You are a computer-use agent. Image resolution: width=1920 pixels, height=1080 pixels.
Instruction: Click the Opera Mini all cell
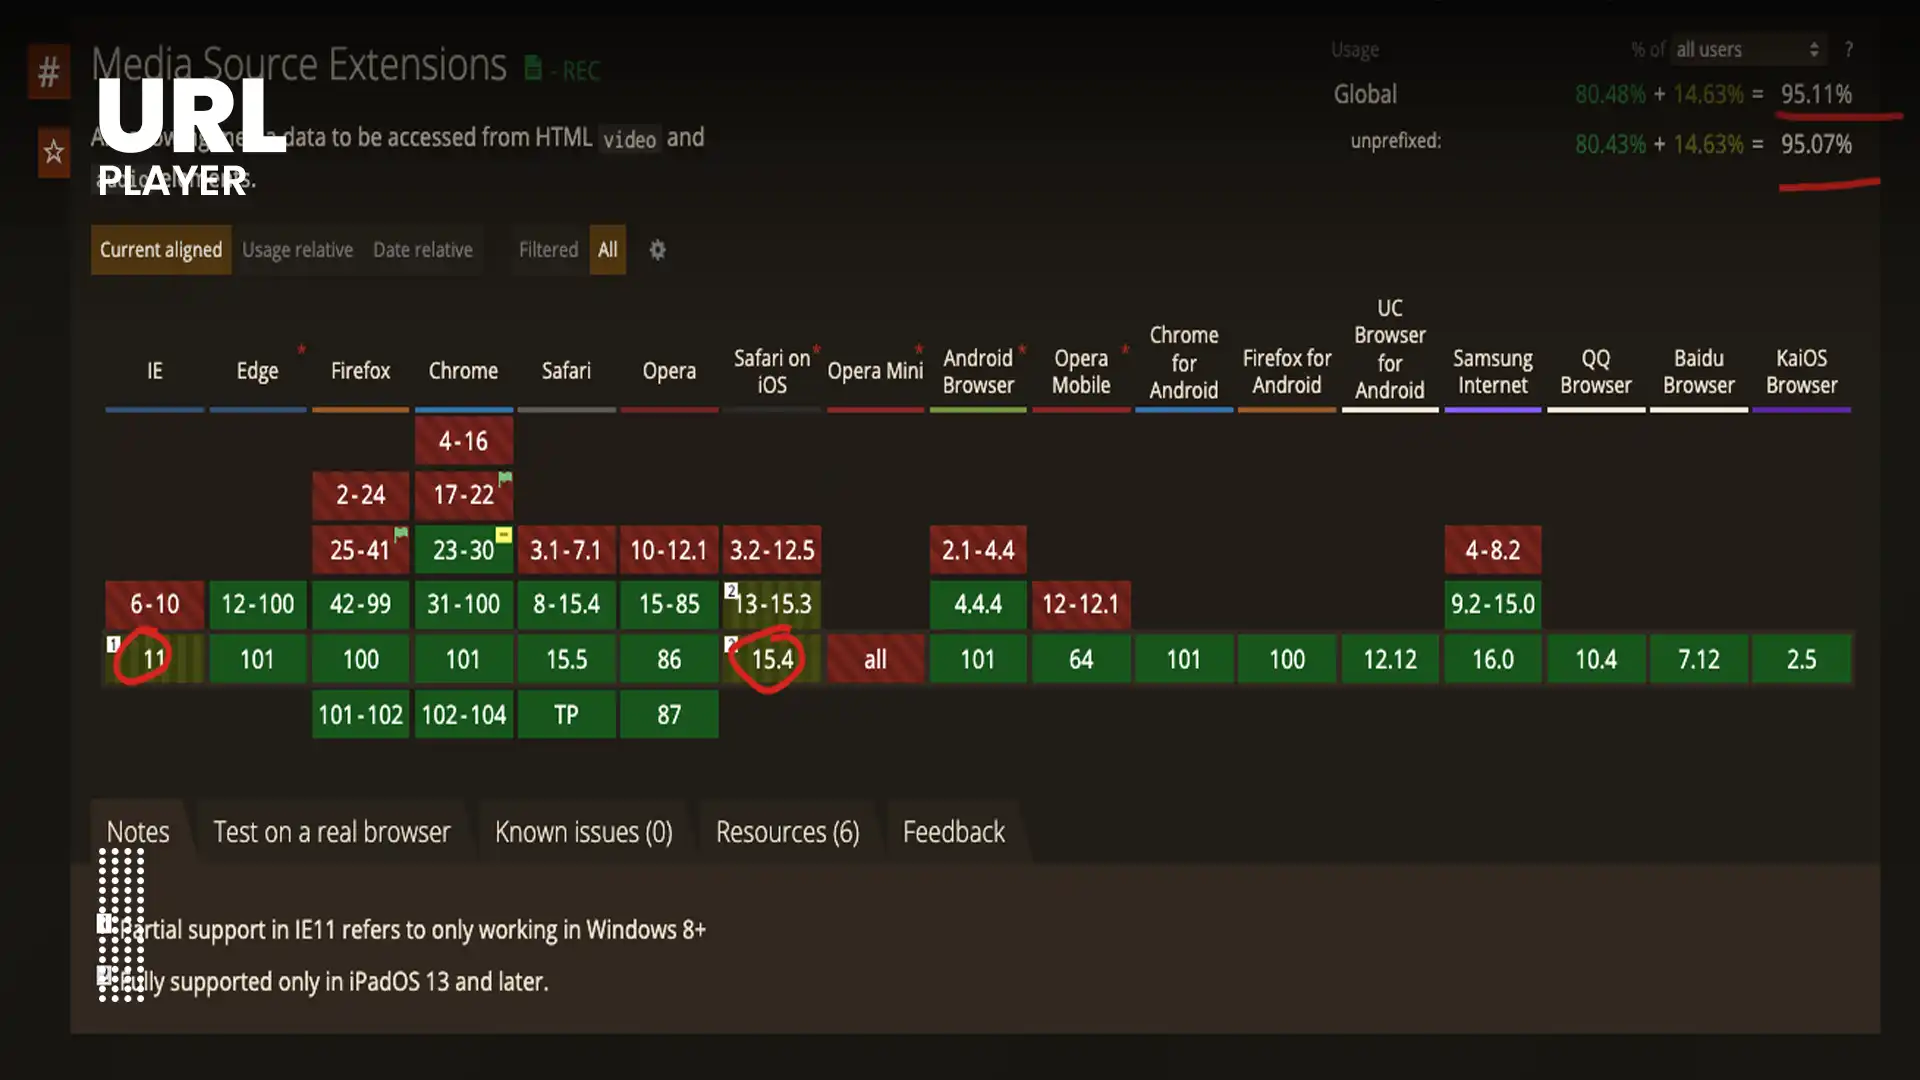point(875,659)
